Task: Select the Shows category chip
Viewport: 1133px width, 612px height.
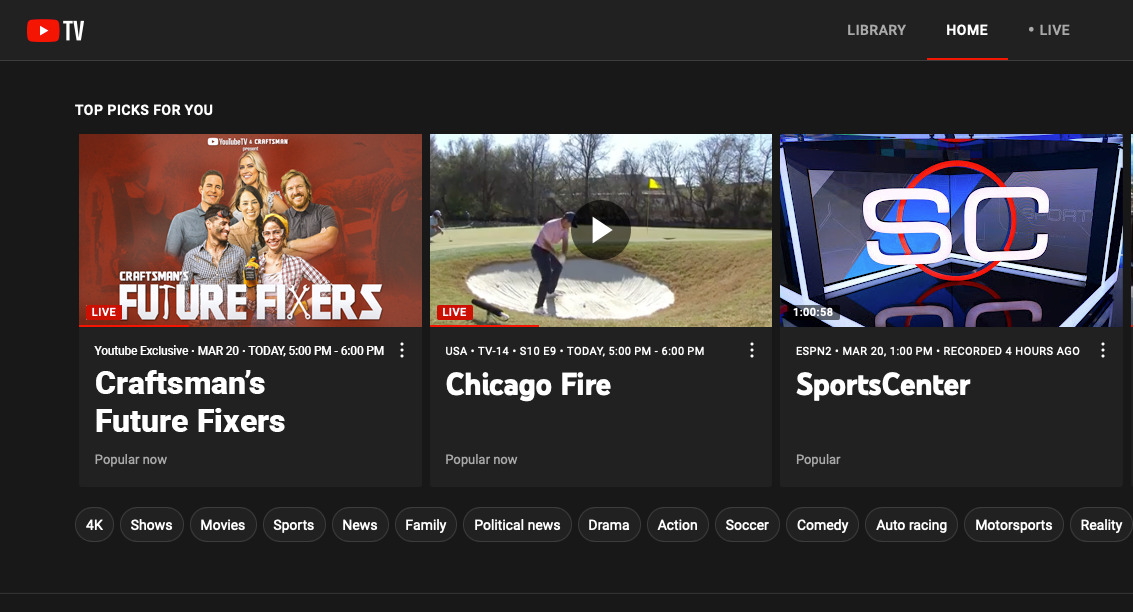Action: 152,525
